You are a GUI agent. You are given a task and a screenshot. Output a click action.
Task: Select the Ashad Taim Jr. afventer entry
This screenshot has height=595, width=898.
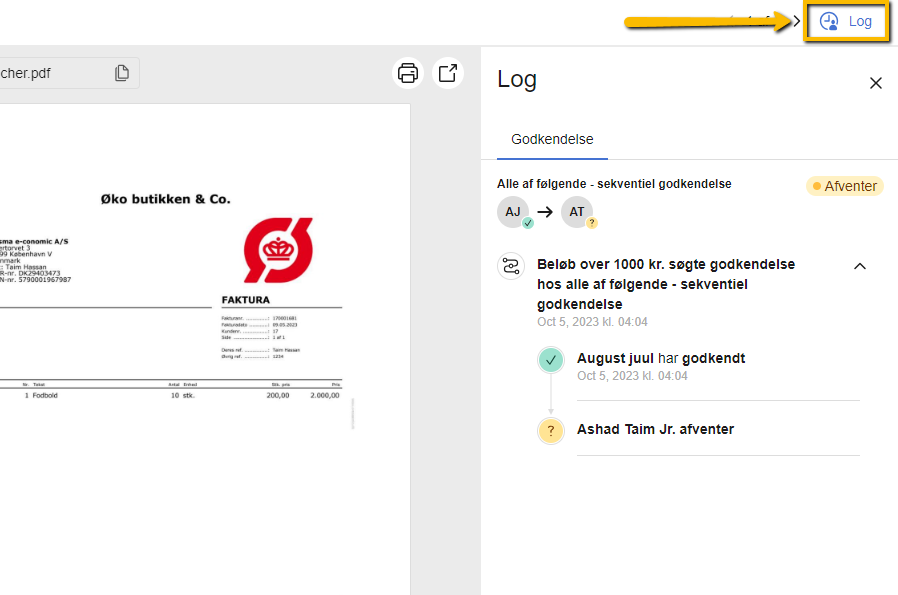(x=656, y=430)
